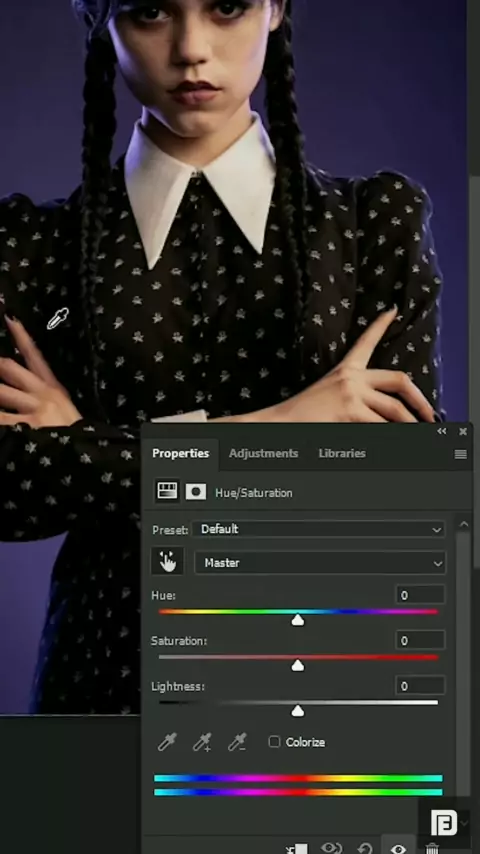The height and width of the screenshot is (854, 480).
Task: View the previous state of adjustment
Action: click(332, 848)
